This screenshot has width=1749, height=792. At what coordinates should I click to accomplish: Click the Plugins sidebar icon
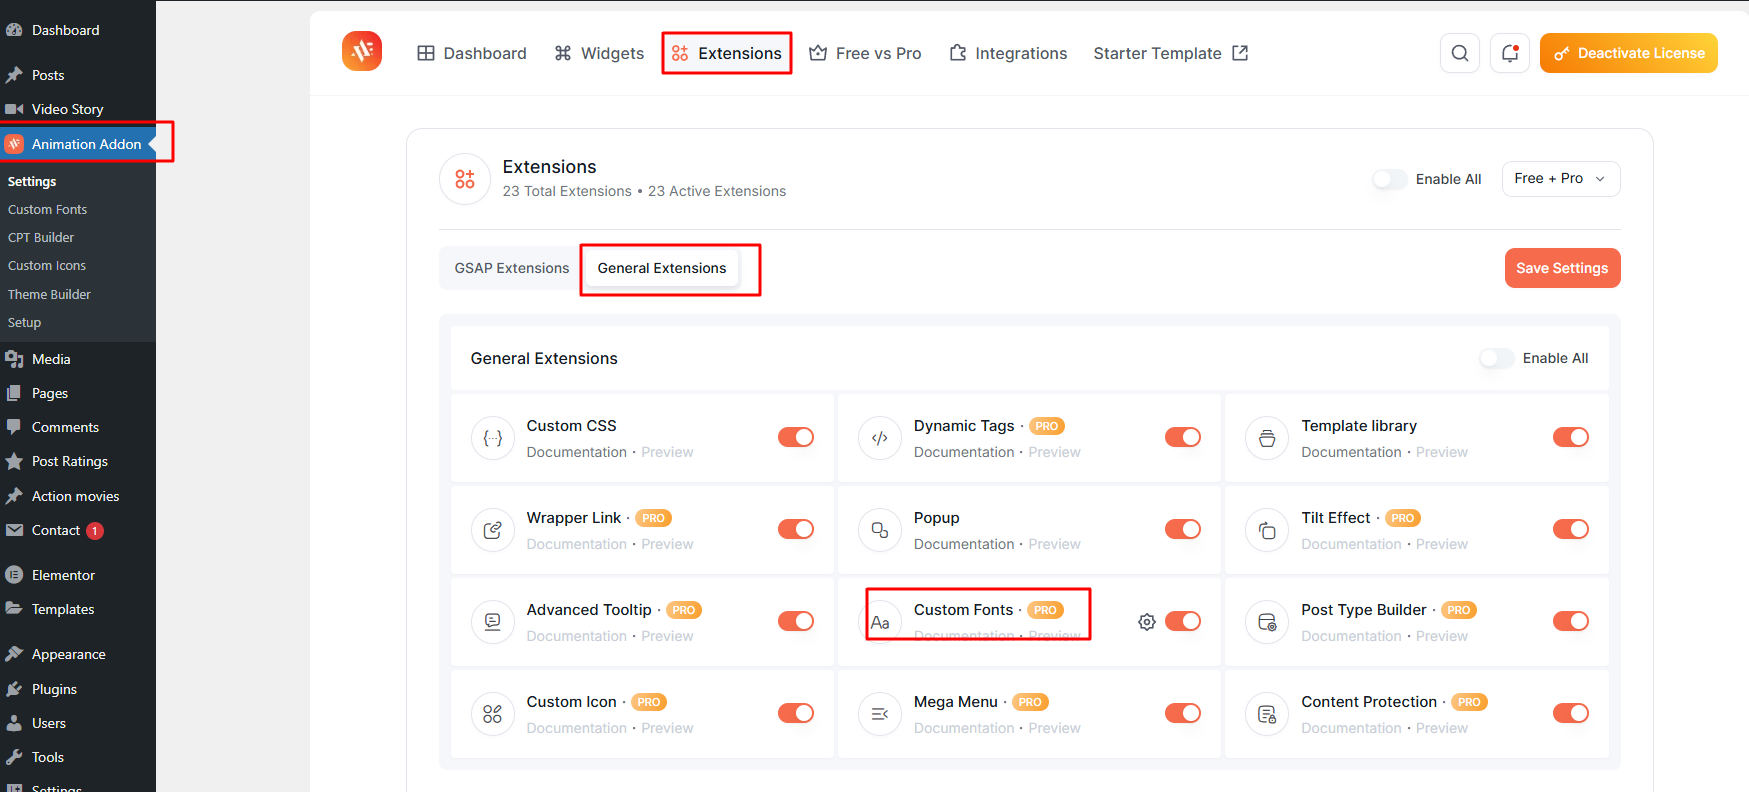[14, 689]
